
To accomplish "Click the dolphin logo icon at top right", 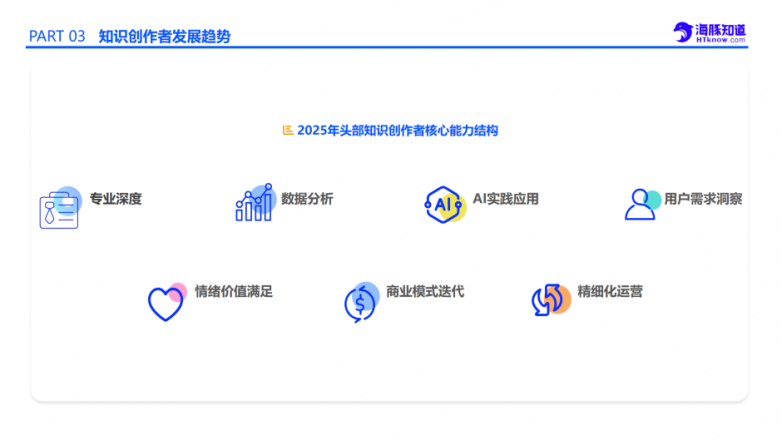I will [684, 33].
